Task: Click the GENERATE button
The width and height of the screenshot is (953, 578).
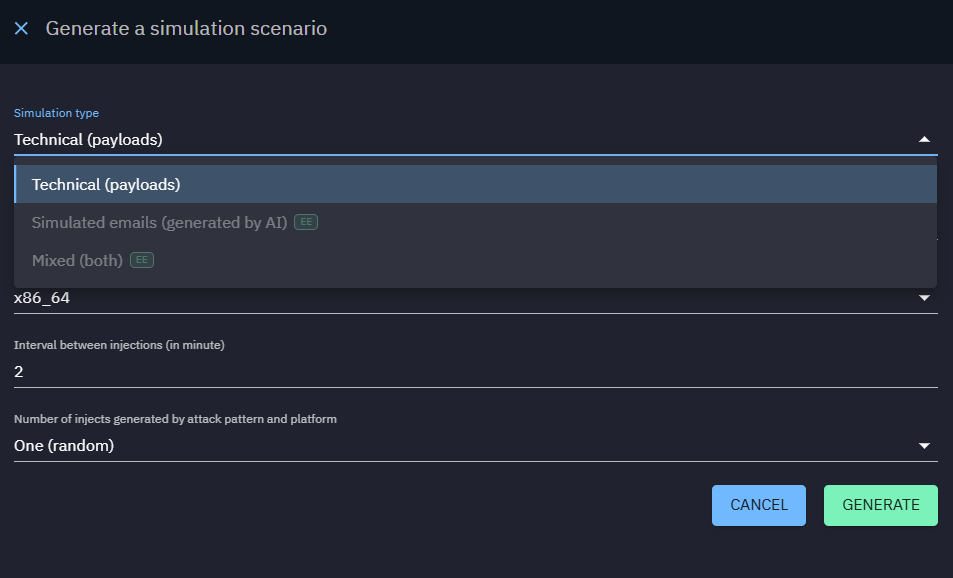Action: pos(880,505)
